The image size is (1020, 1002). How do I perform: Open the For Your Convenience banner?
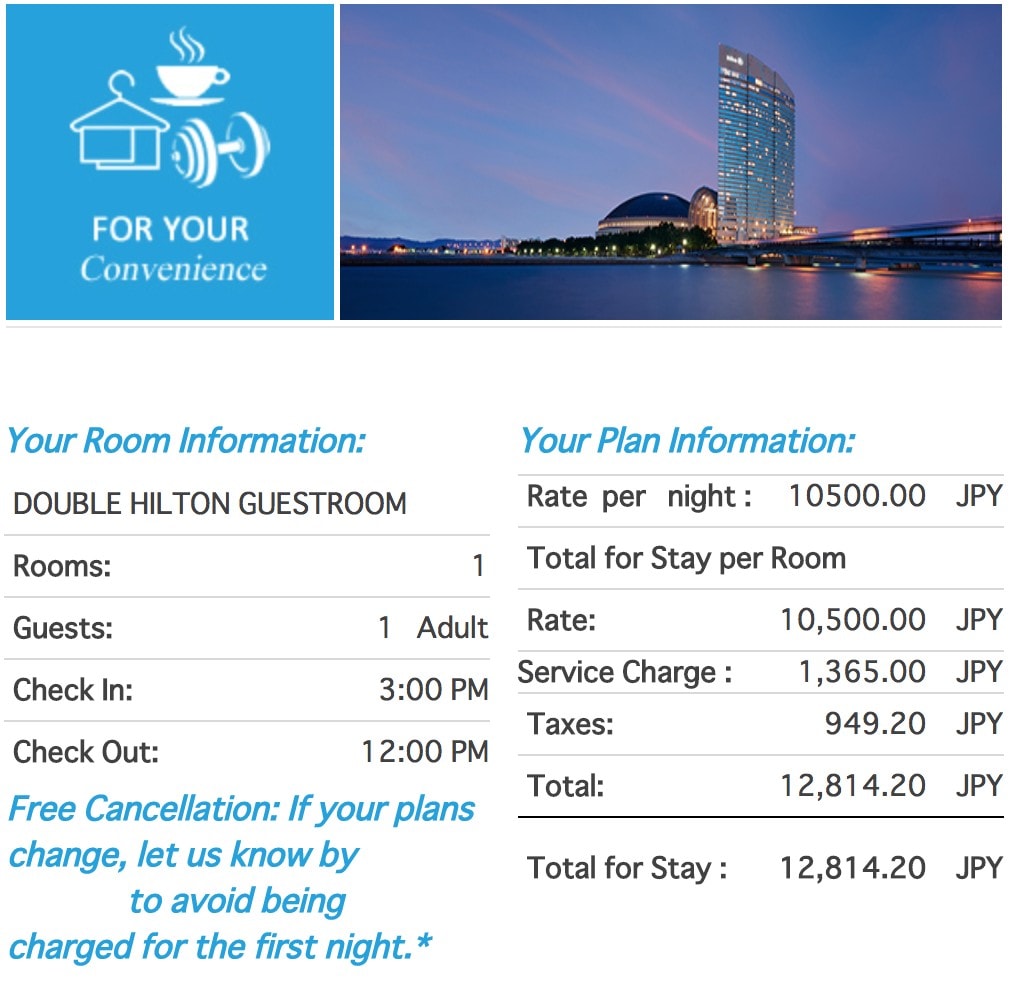(170, 162)
